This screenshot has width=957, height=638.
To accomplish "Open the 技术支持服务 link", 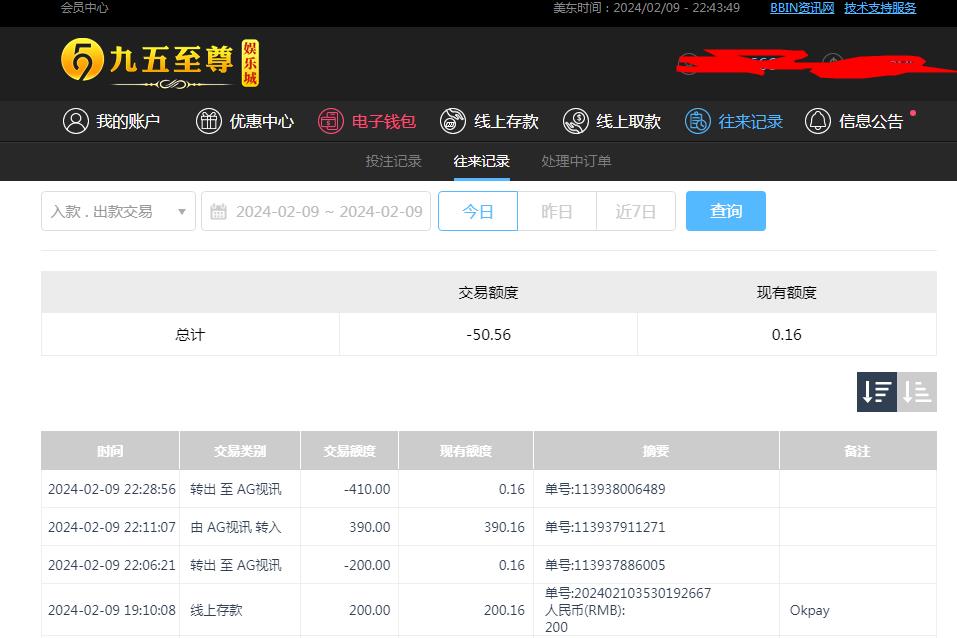I will pos(880,8).
